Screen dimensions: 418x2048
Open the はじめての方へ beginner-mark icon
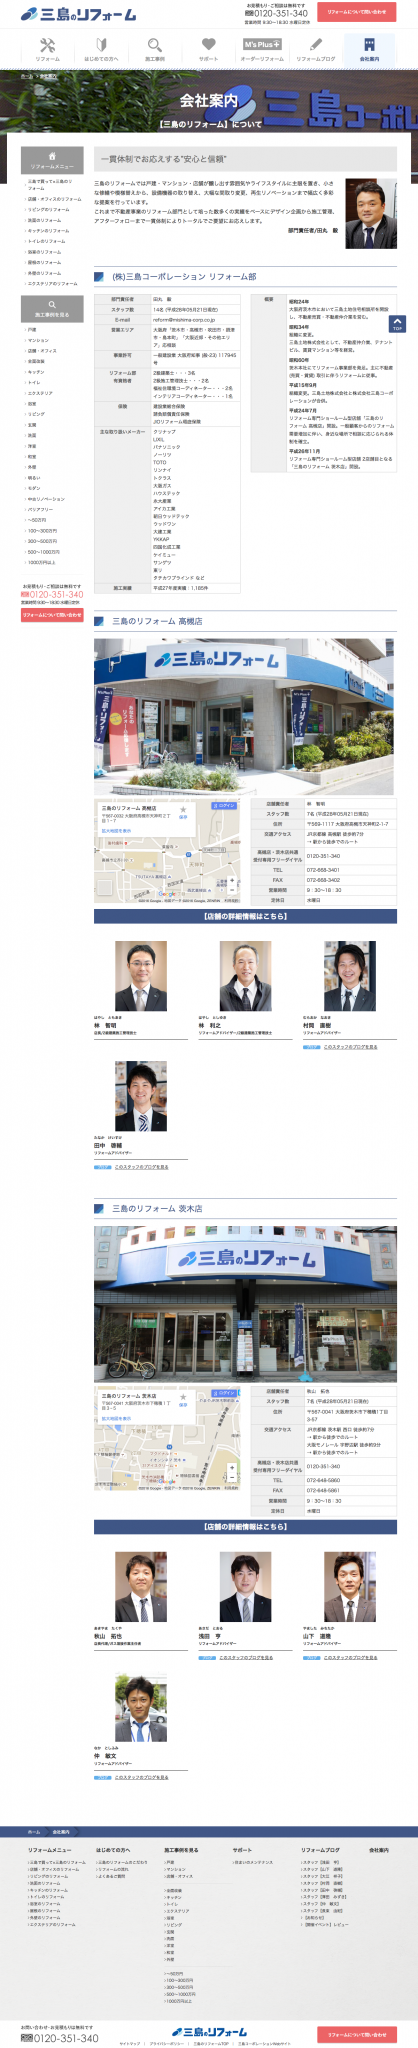(x=101, y=44)
